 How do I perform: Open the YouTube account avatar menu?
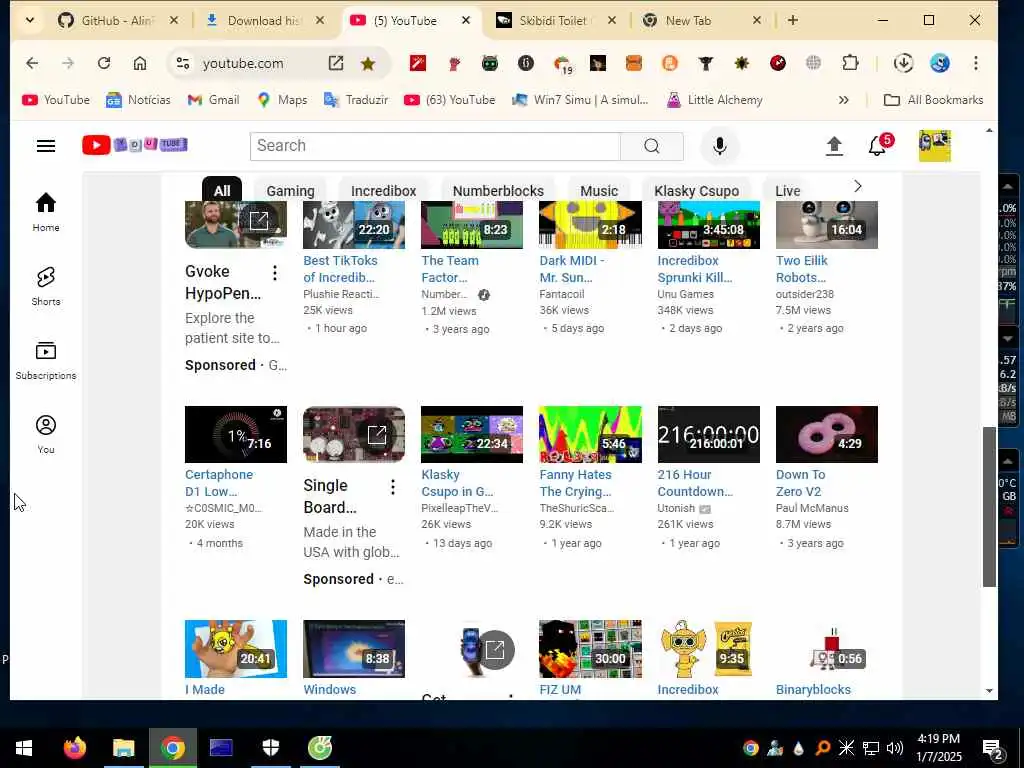click(935, 146)
